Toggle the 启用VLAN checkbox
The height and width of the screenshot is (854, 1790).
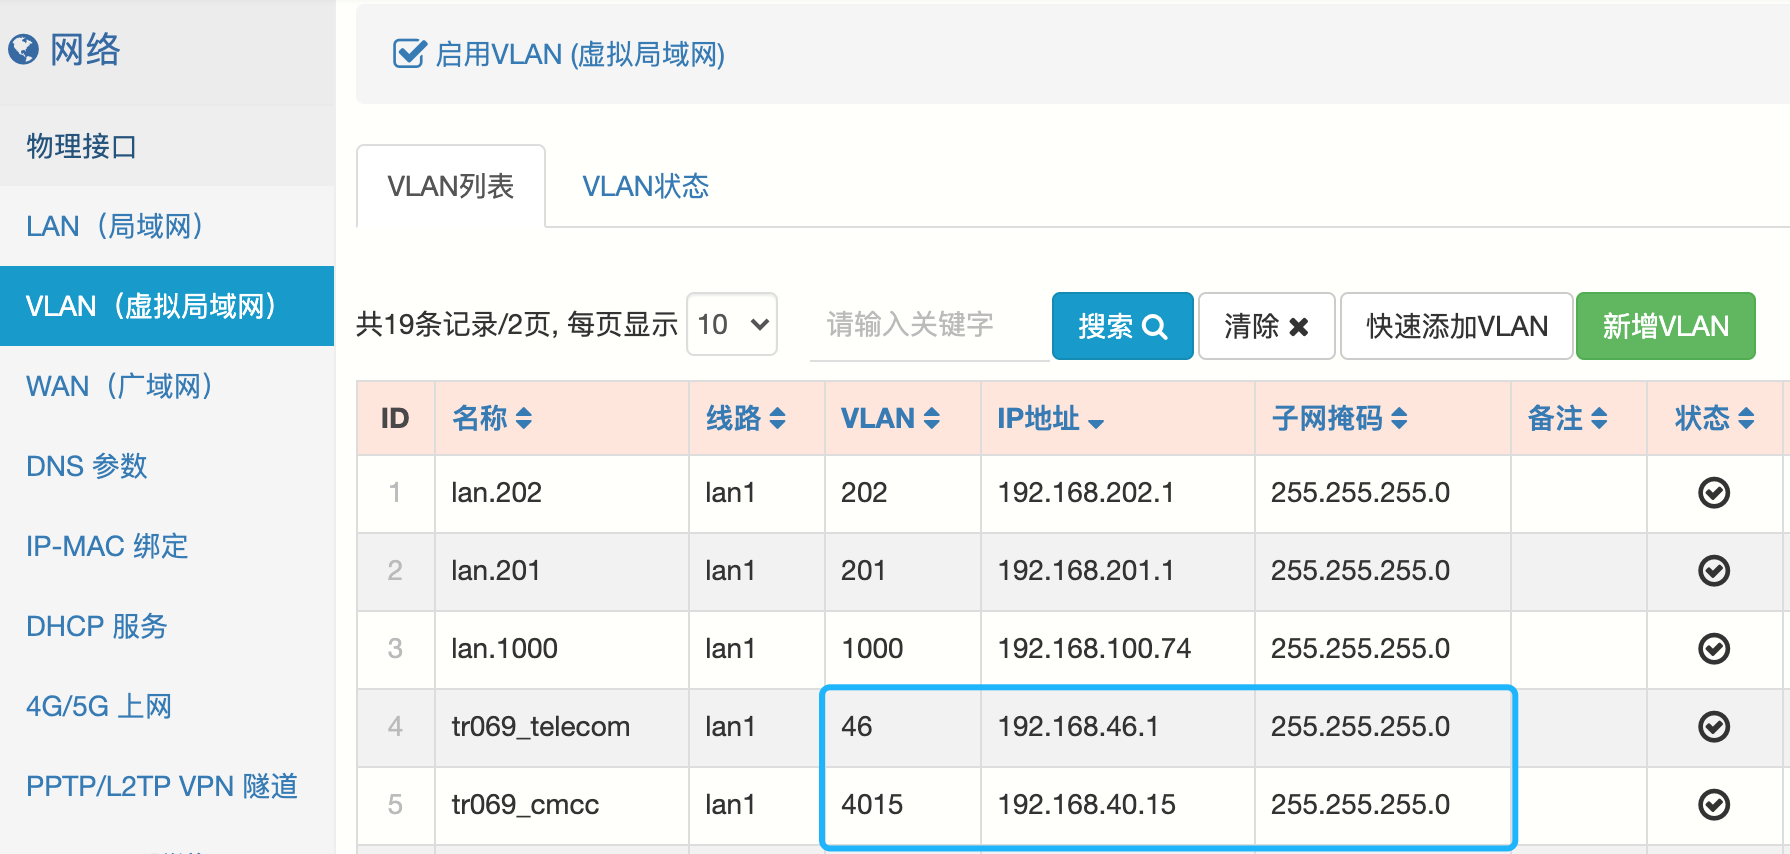[x=409, y=54]
